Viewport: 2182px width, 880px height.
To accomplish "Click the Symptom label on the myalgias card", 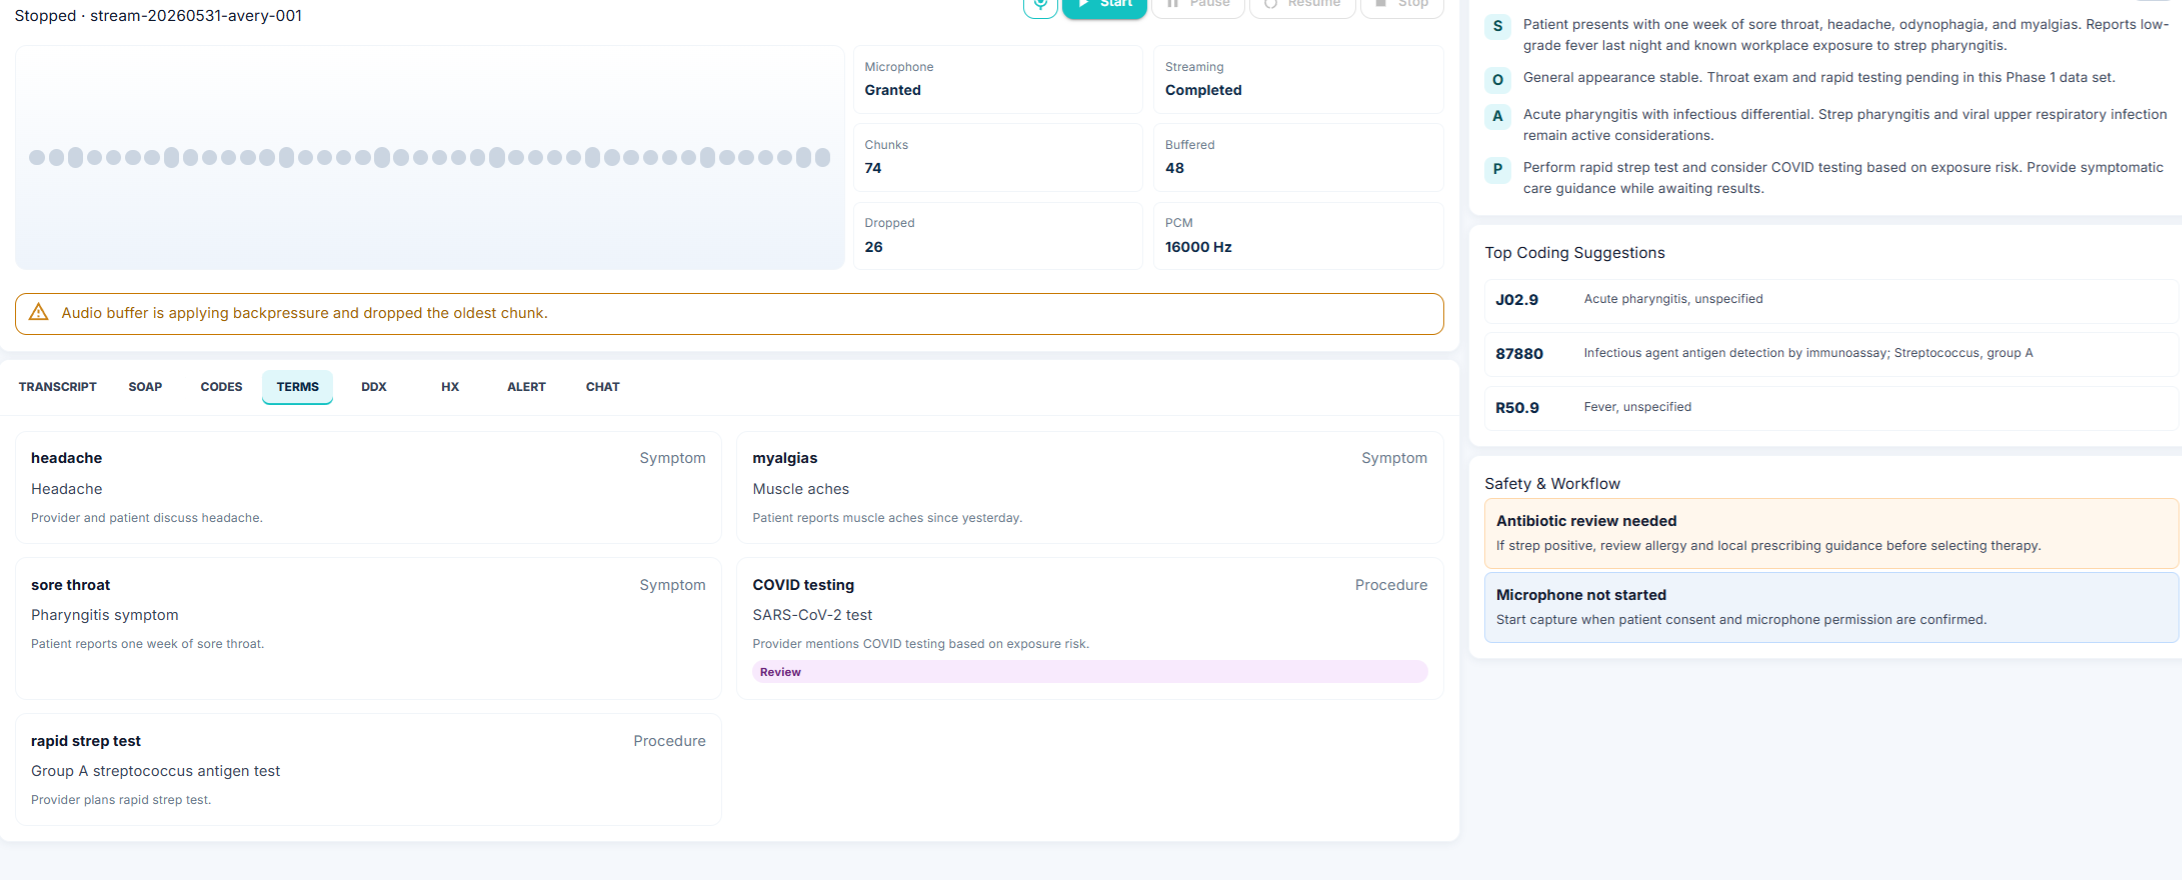I will (1394, 458).
